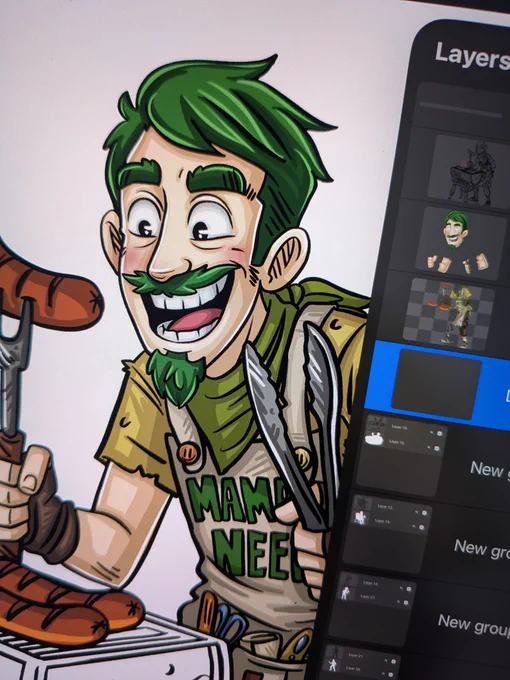Tap the "Layers" panel heading
510x680 pixels.
[472, 57]
